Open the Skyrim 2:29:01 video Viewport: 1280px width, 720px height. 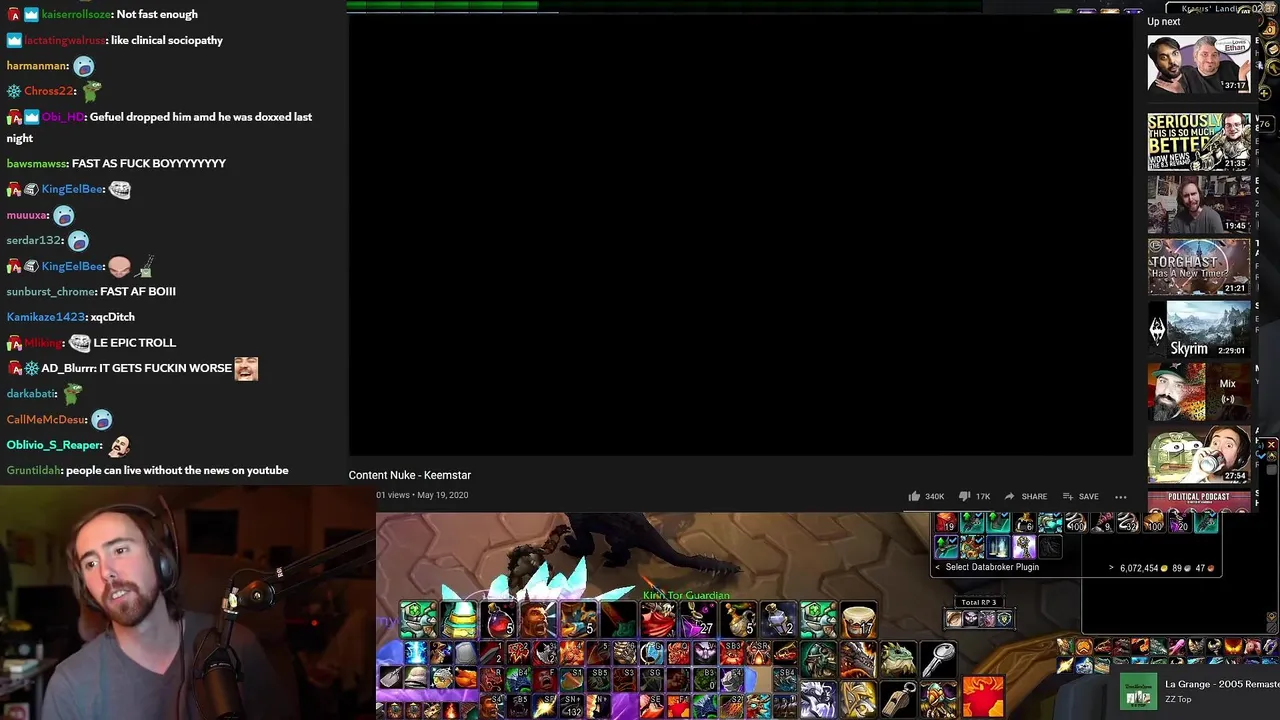pyautogui.click(x=1198, y=330)
